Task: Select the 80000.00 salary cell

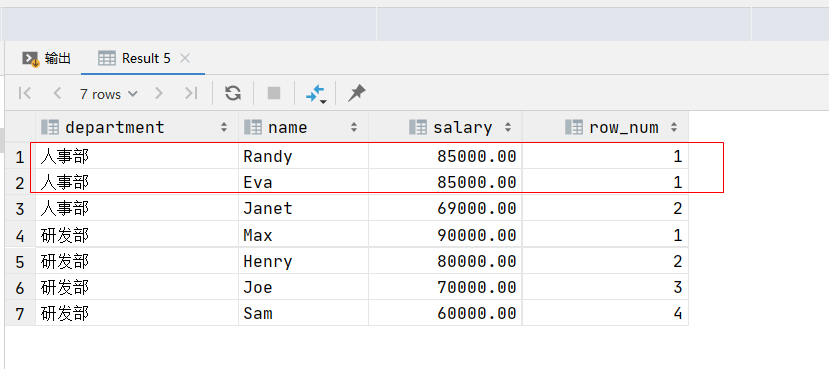Action: click(x=445, y=261)
